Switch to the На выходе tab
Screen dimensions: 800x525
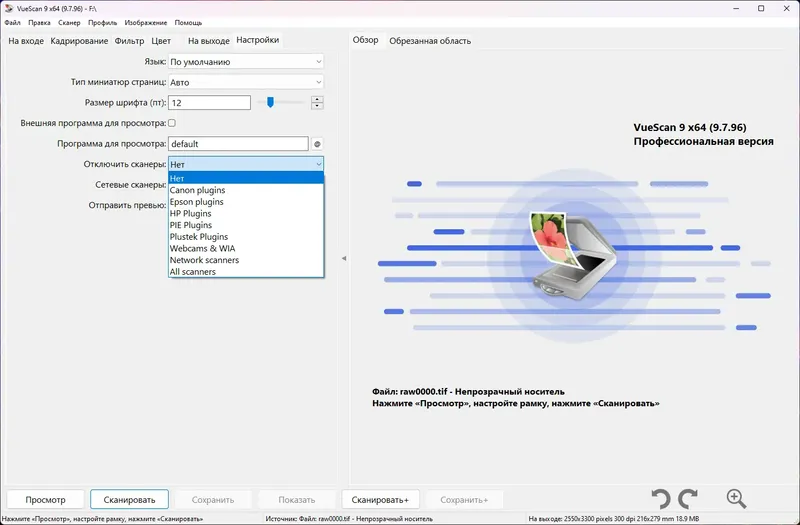pyautogui.click(x=209, y=41)
